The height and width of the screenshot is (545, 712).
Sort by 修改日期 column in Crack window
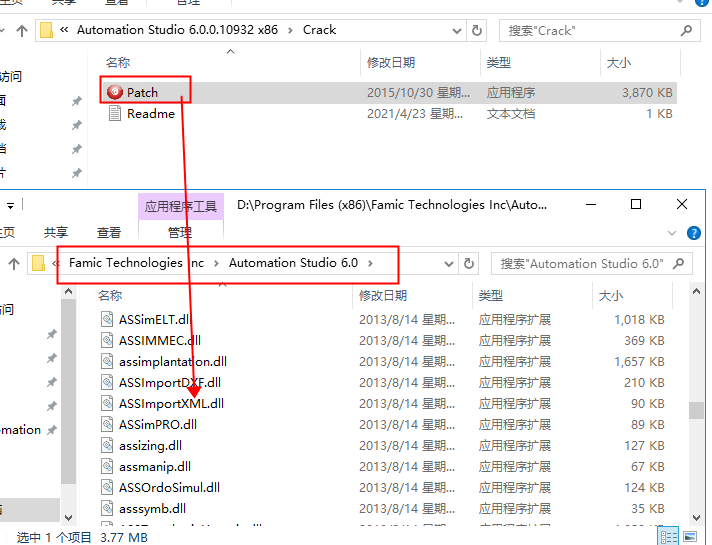click(x=391, y=62)
